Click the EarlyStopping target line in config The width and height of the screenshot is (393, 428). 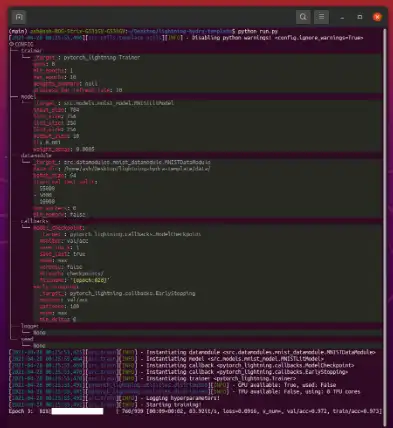[118, 293]
